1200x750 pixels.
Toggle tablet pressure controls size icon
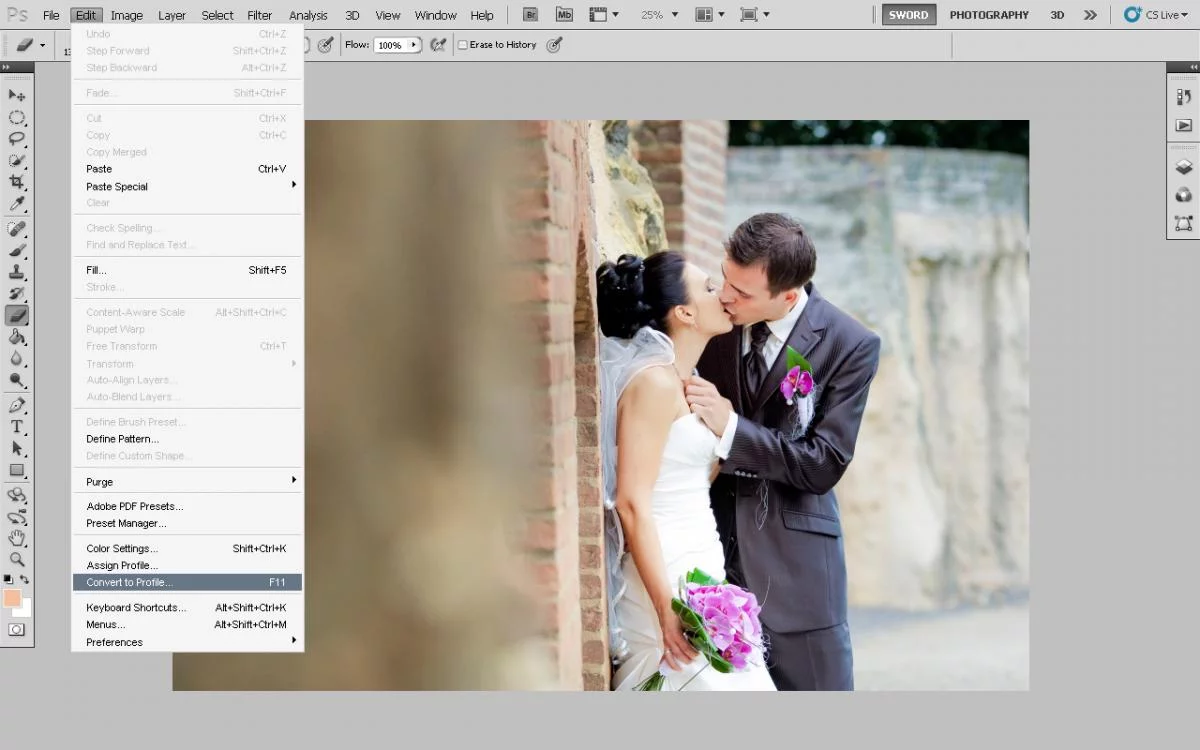[x=554, y=45]
